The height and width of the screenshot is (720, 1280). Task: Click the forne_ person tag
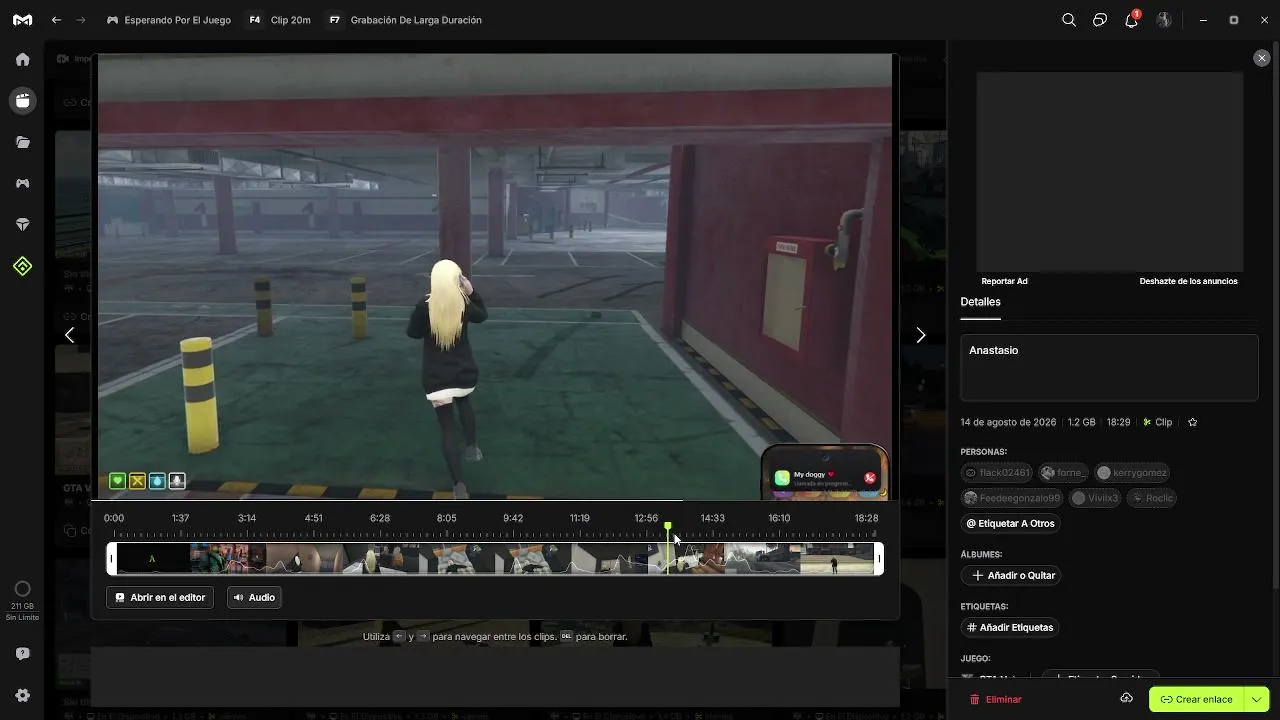click(1062, 473)
